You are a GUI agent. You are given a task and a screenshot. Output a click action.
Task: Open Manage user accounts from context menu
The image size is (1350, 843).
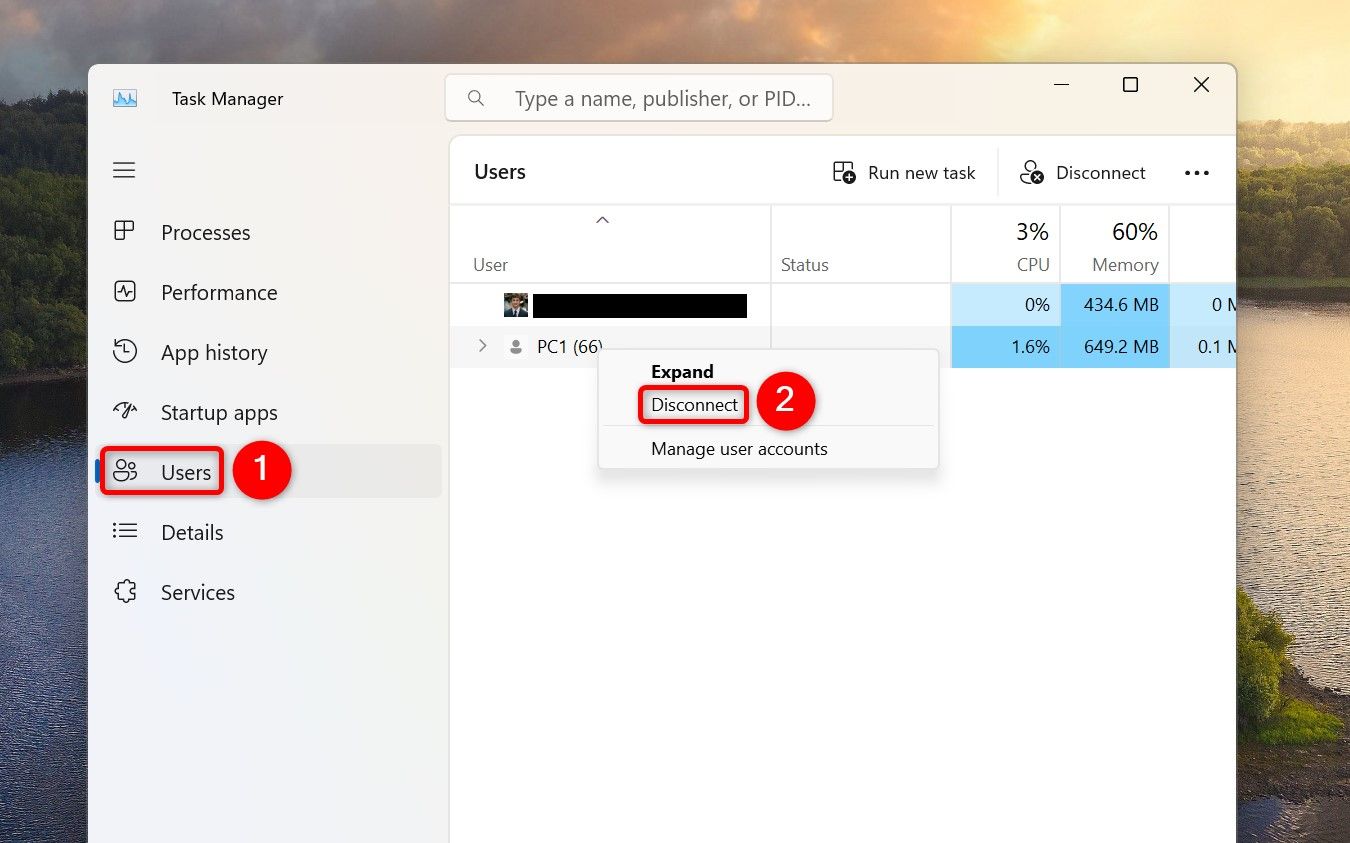[739, 449]
